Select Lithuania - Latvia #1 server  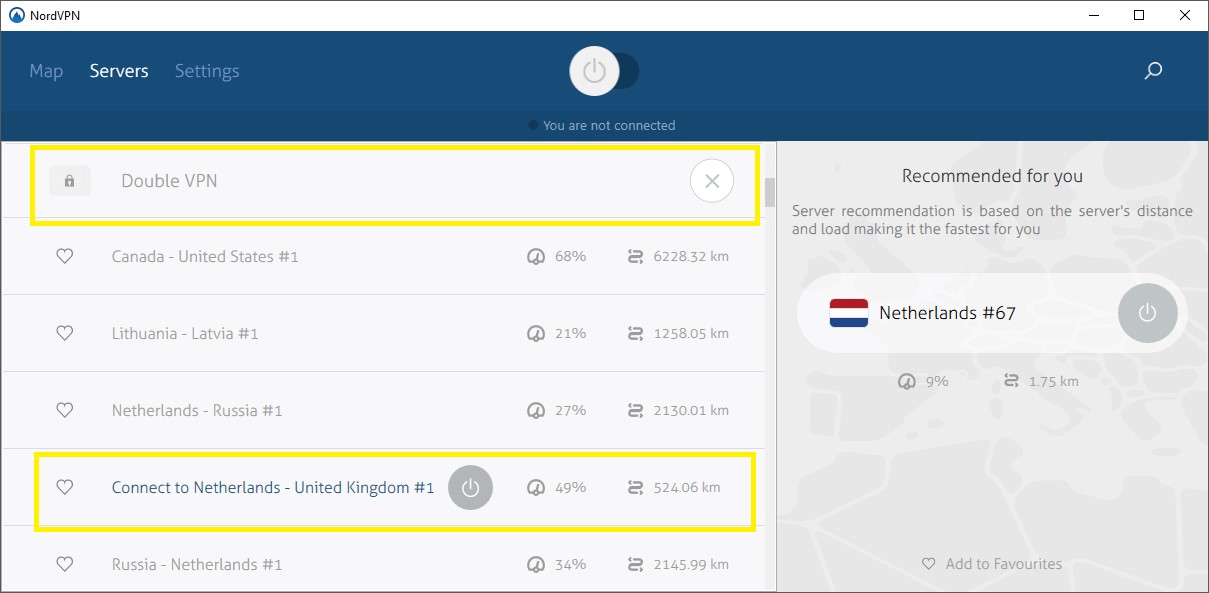click(x=185, y=333)
